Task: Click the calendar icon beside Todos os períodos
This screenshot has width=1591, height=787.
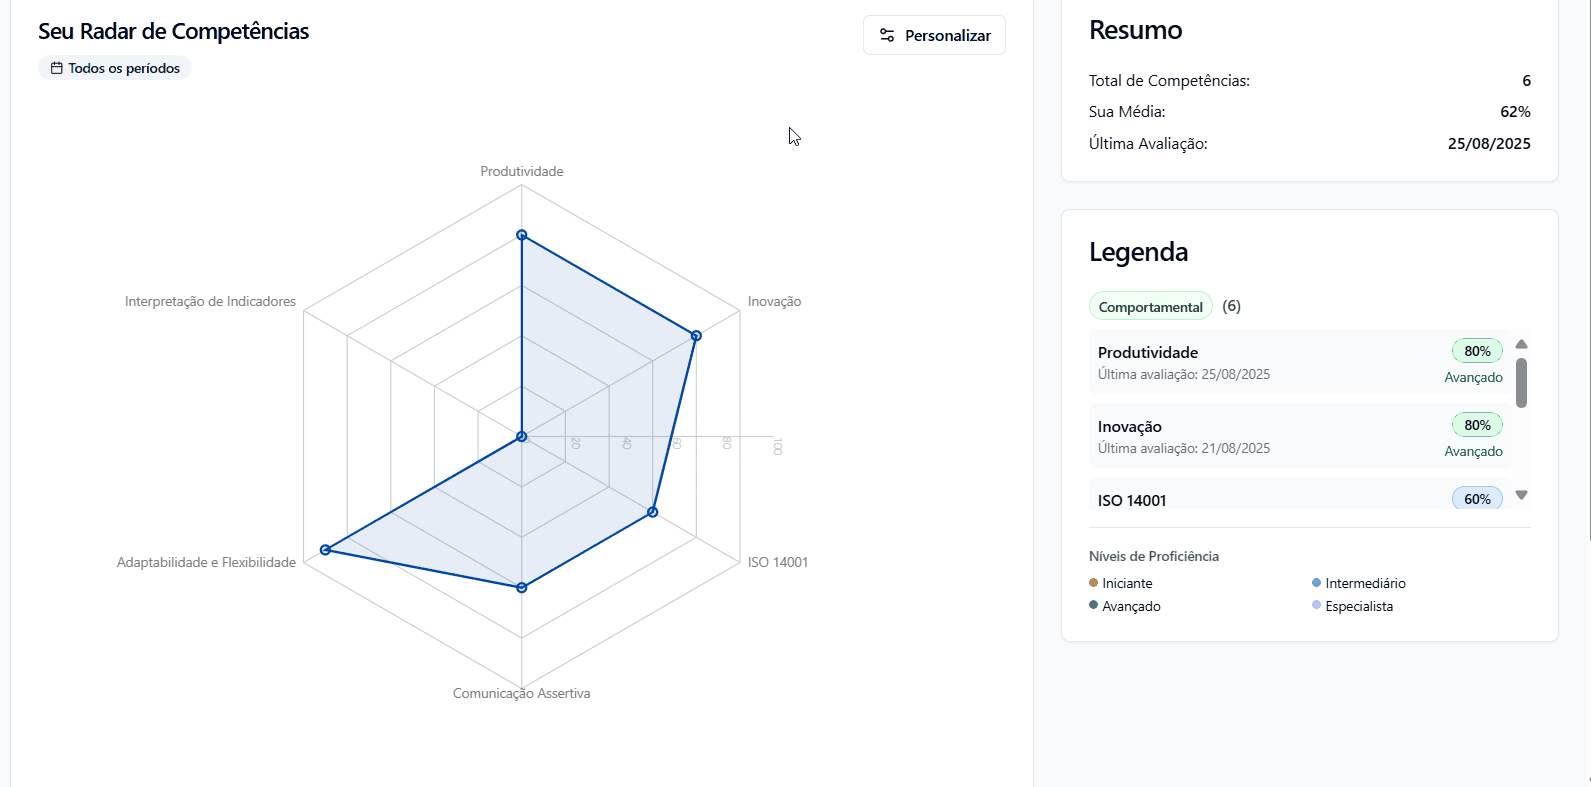Action: pyautogui.click(x=57, y=68)
